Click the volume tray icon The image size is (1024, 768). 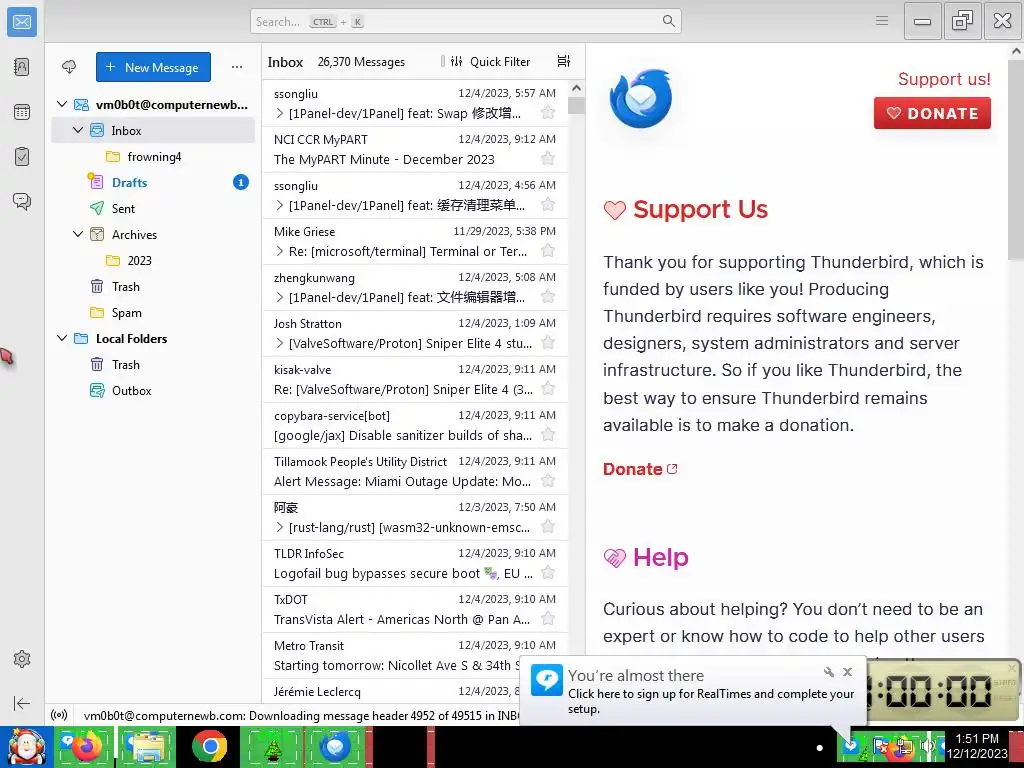pyautogui.click(x=927, y=745)
